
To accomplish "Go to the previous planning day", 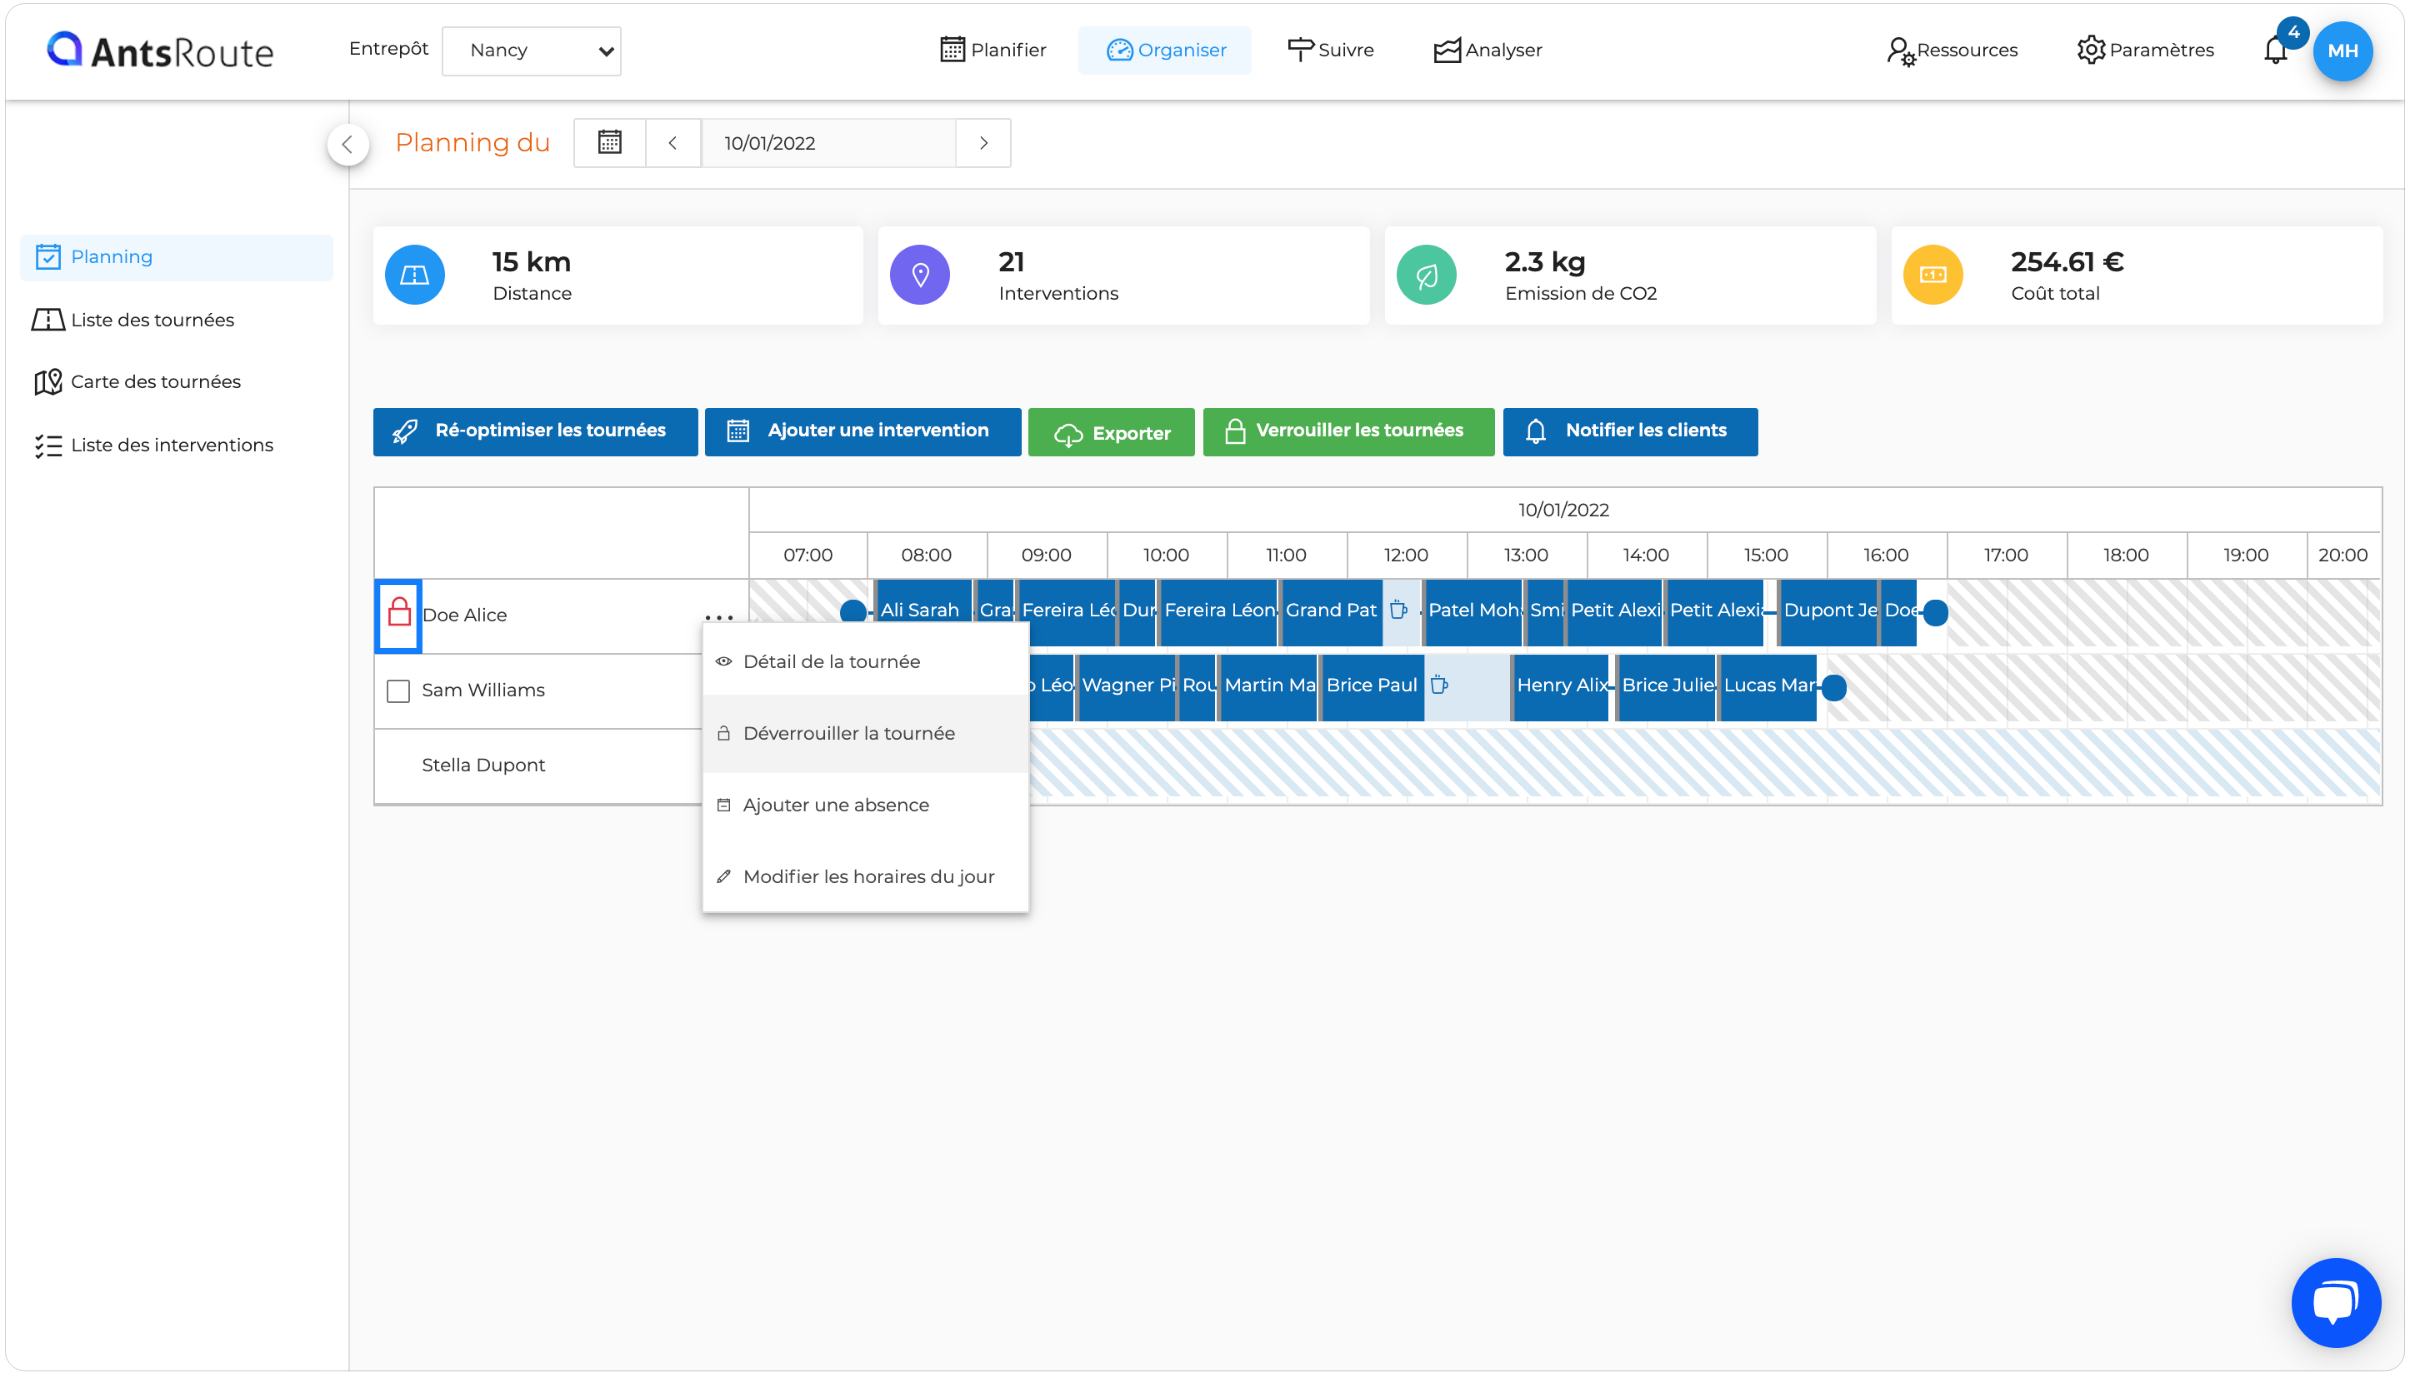I will (x=673, y=143).
